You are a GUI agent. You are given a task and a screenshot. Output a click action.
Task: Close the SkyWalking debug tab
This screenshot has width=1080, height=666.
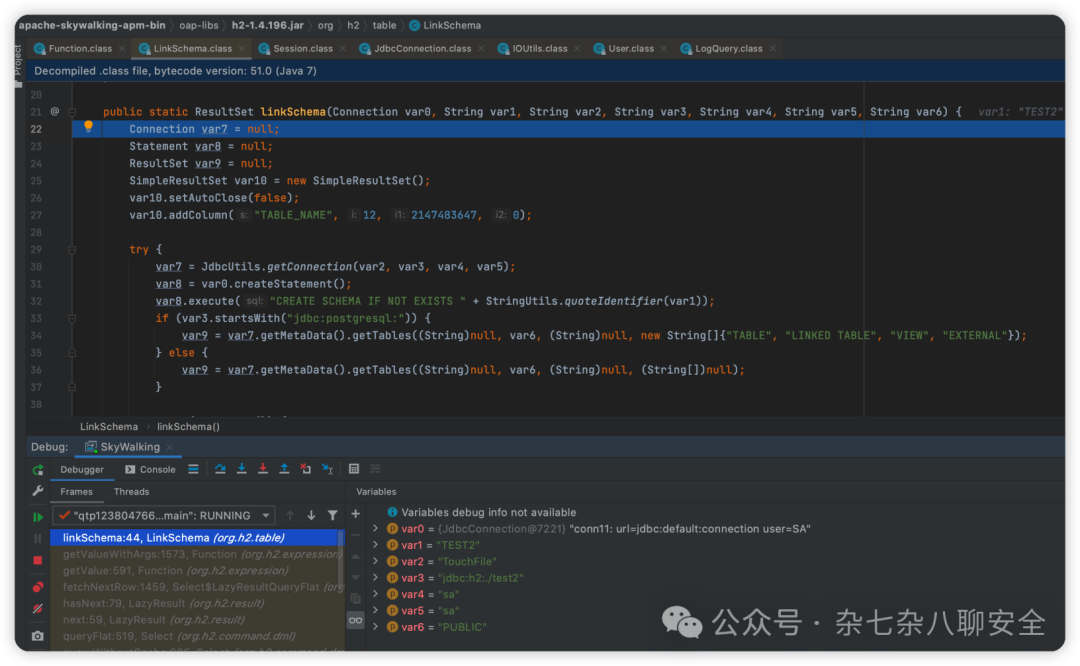(169, 447)
